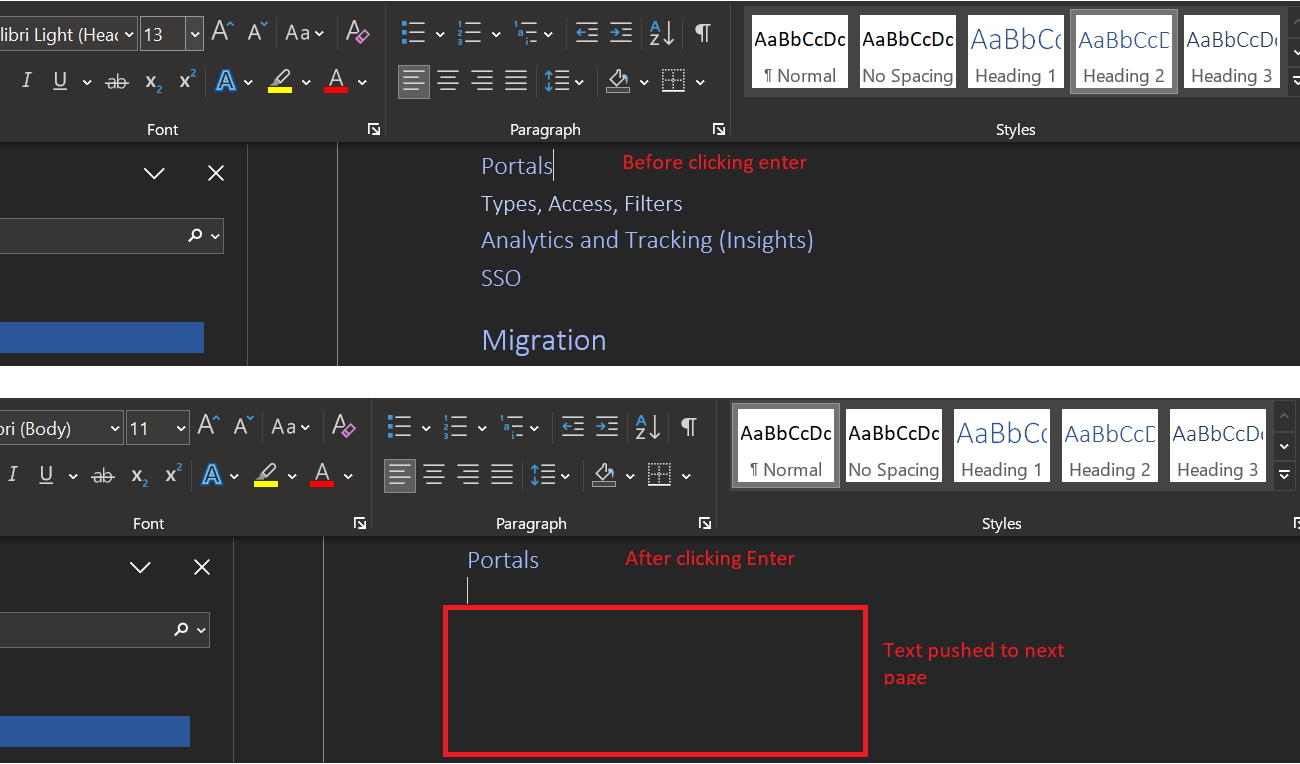The width and height of the screenshot is (1300, 764).
Task: Click the Subscript icon
Action: click(152, 82)
